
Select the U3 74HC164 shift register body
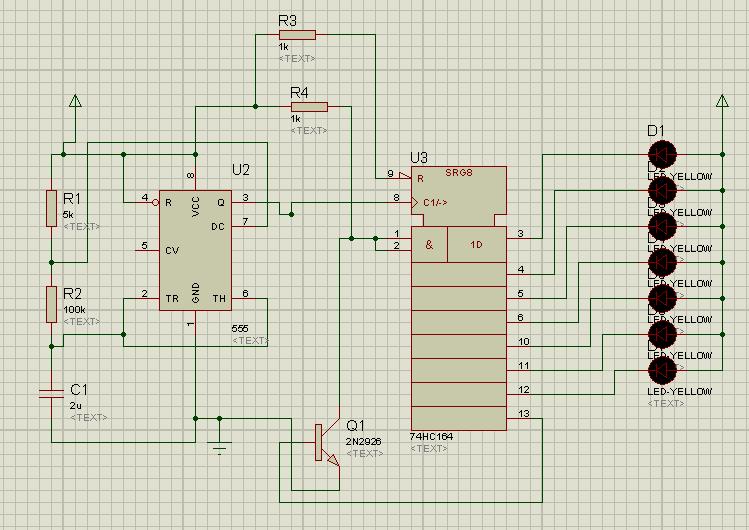point(459,298)
